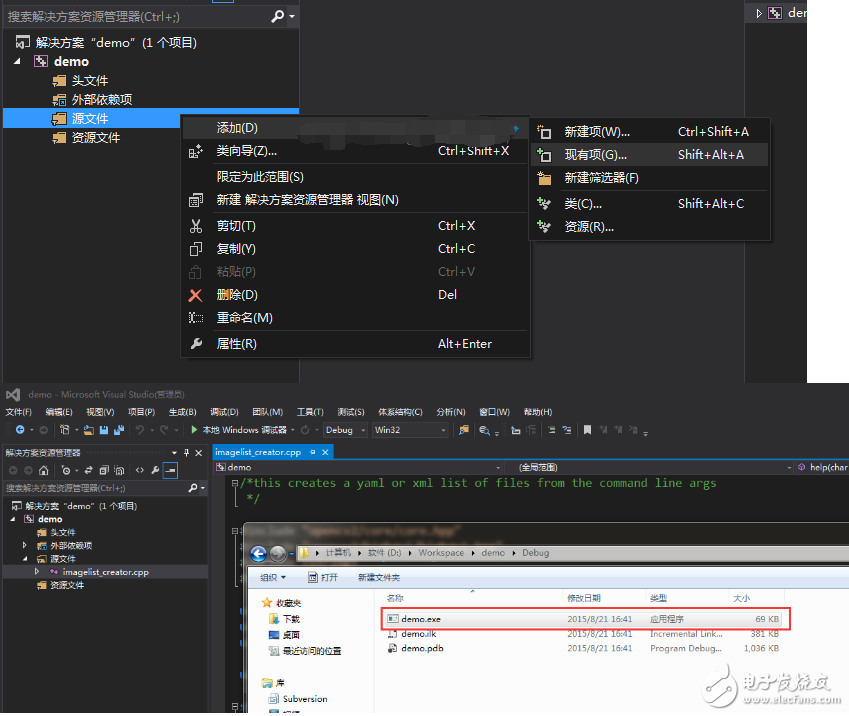
Task: Select demo.exe in the Debug folder
Action: pos(421,619)
